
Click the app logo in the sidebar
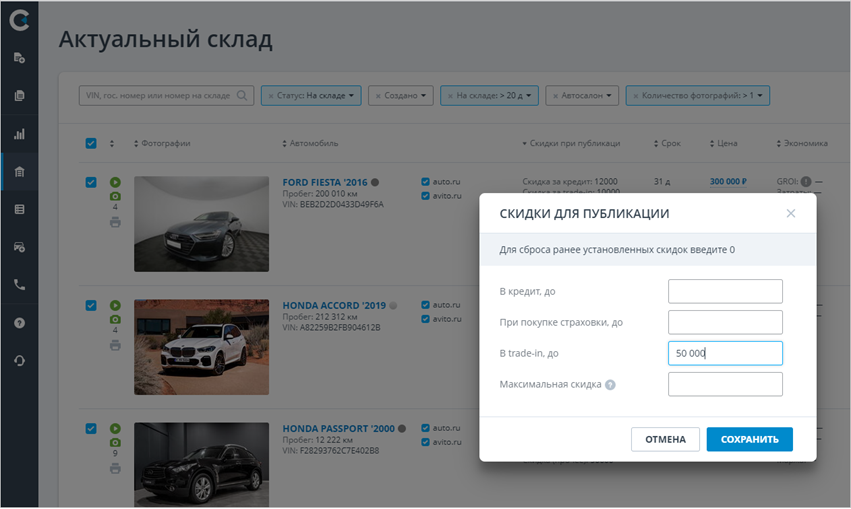(x=19, y=21)
